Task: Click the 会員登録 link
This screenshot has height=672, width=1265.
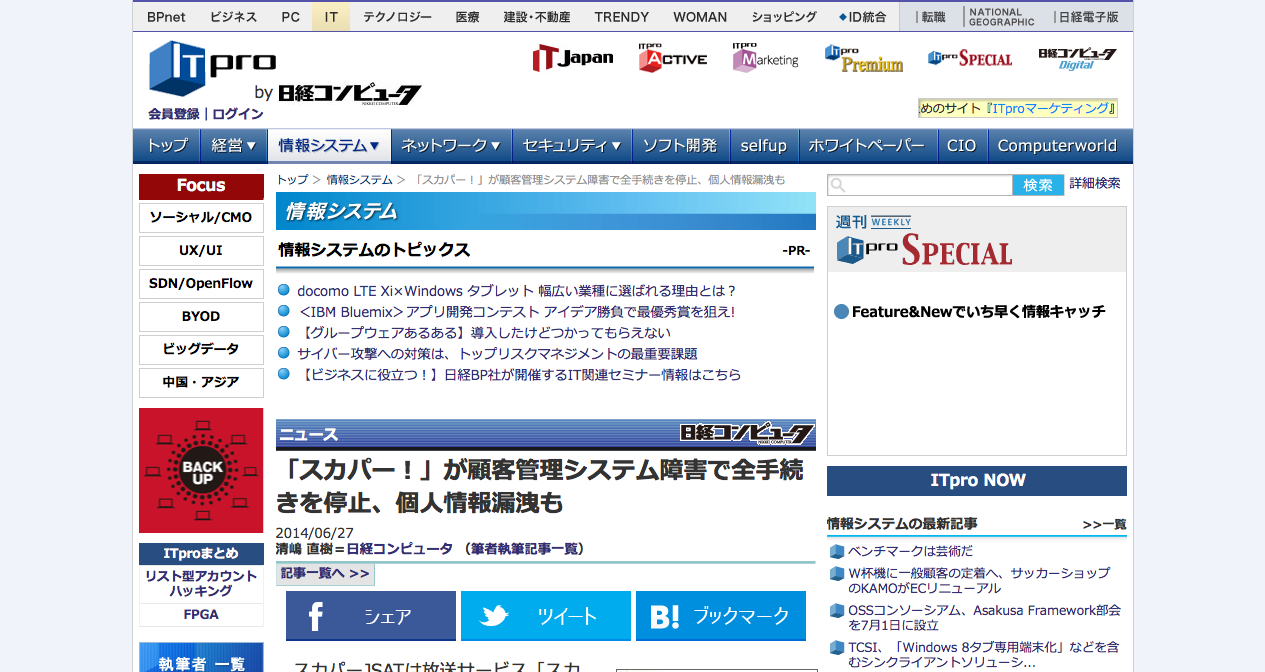Action: (x=174, y=114)
